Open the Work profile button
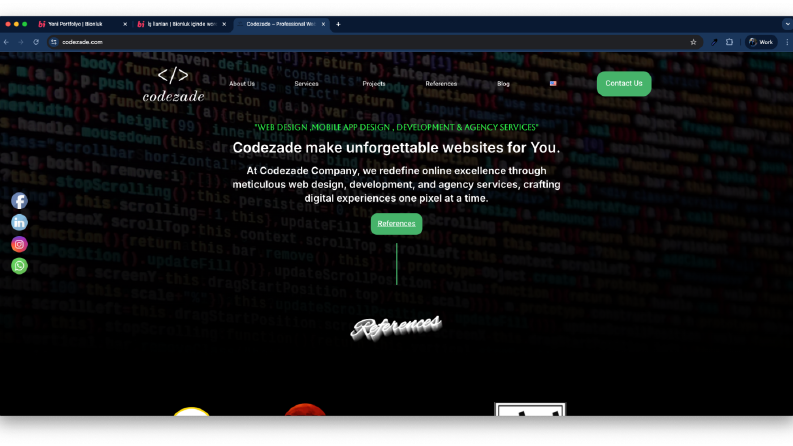Screen dimensions: 793x446 point(761,42)
